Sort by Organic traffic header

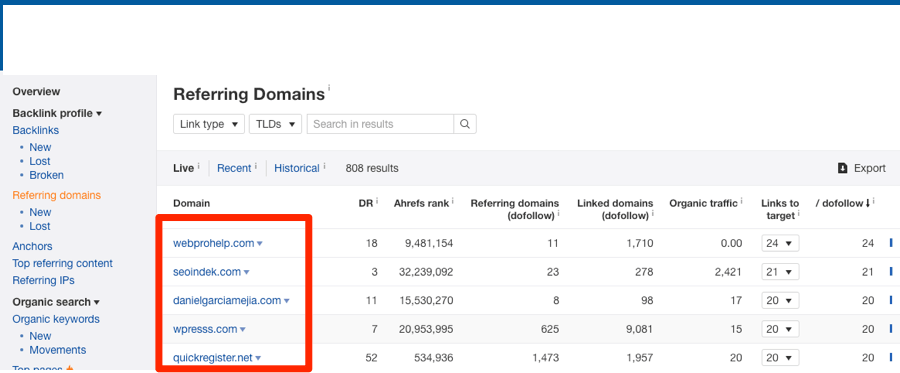pos(703,203)
